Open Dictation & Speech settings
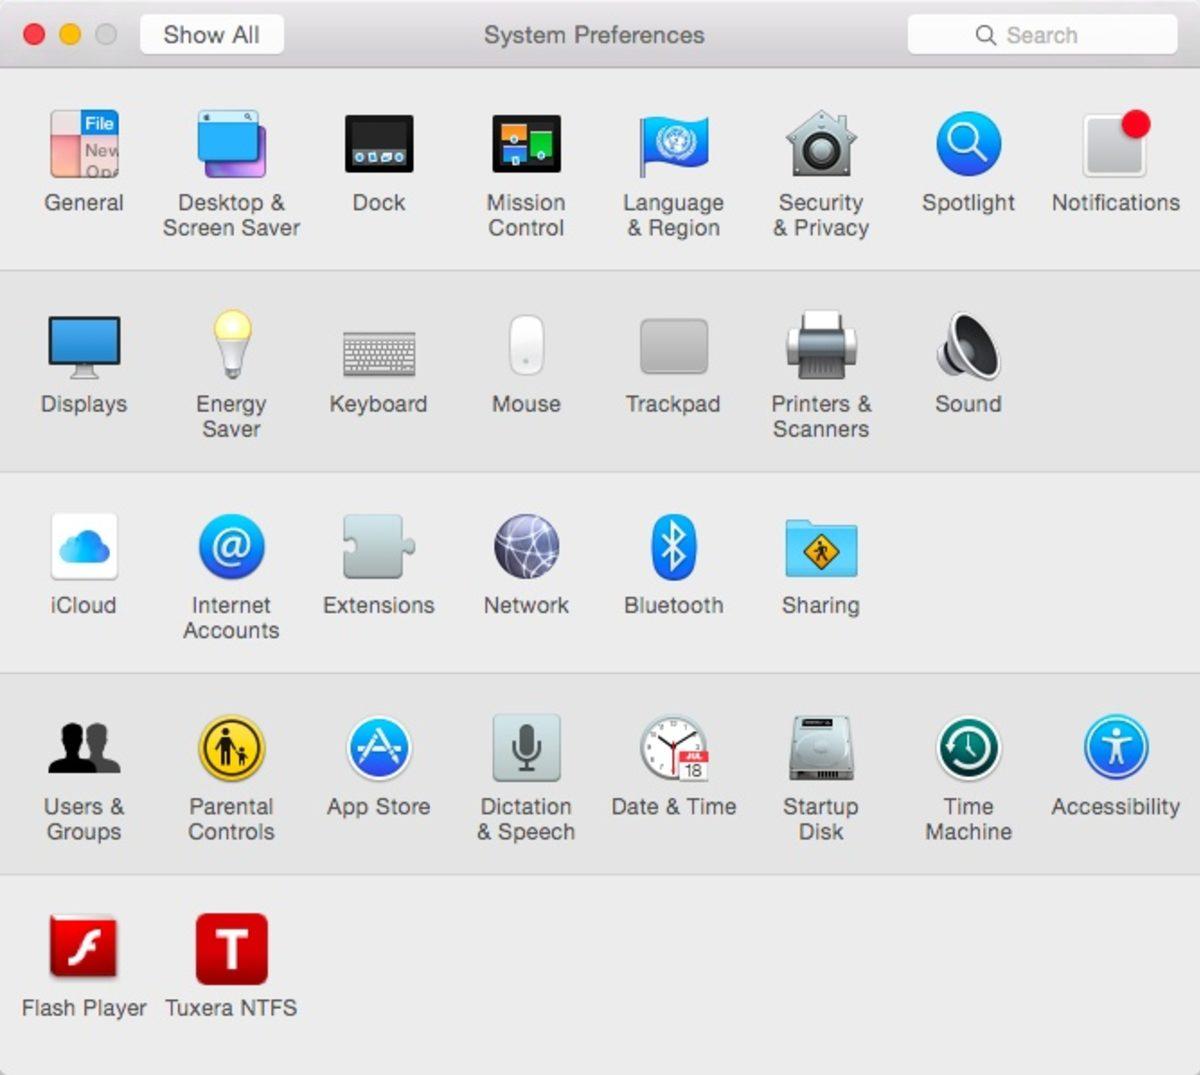Screen dimensions: 1200x1075 coord(527,747)
